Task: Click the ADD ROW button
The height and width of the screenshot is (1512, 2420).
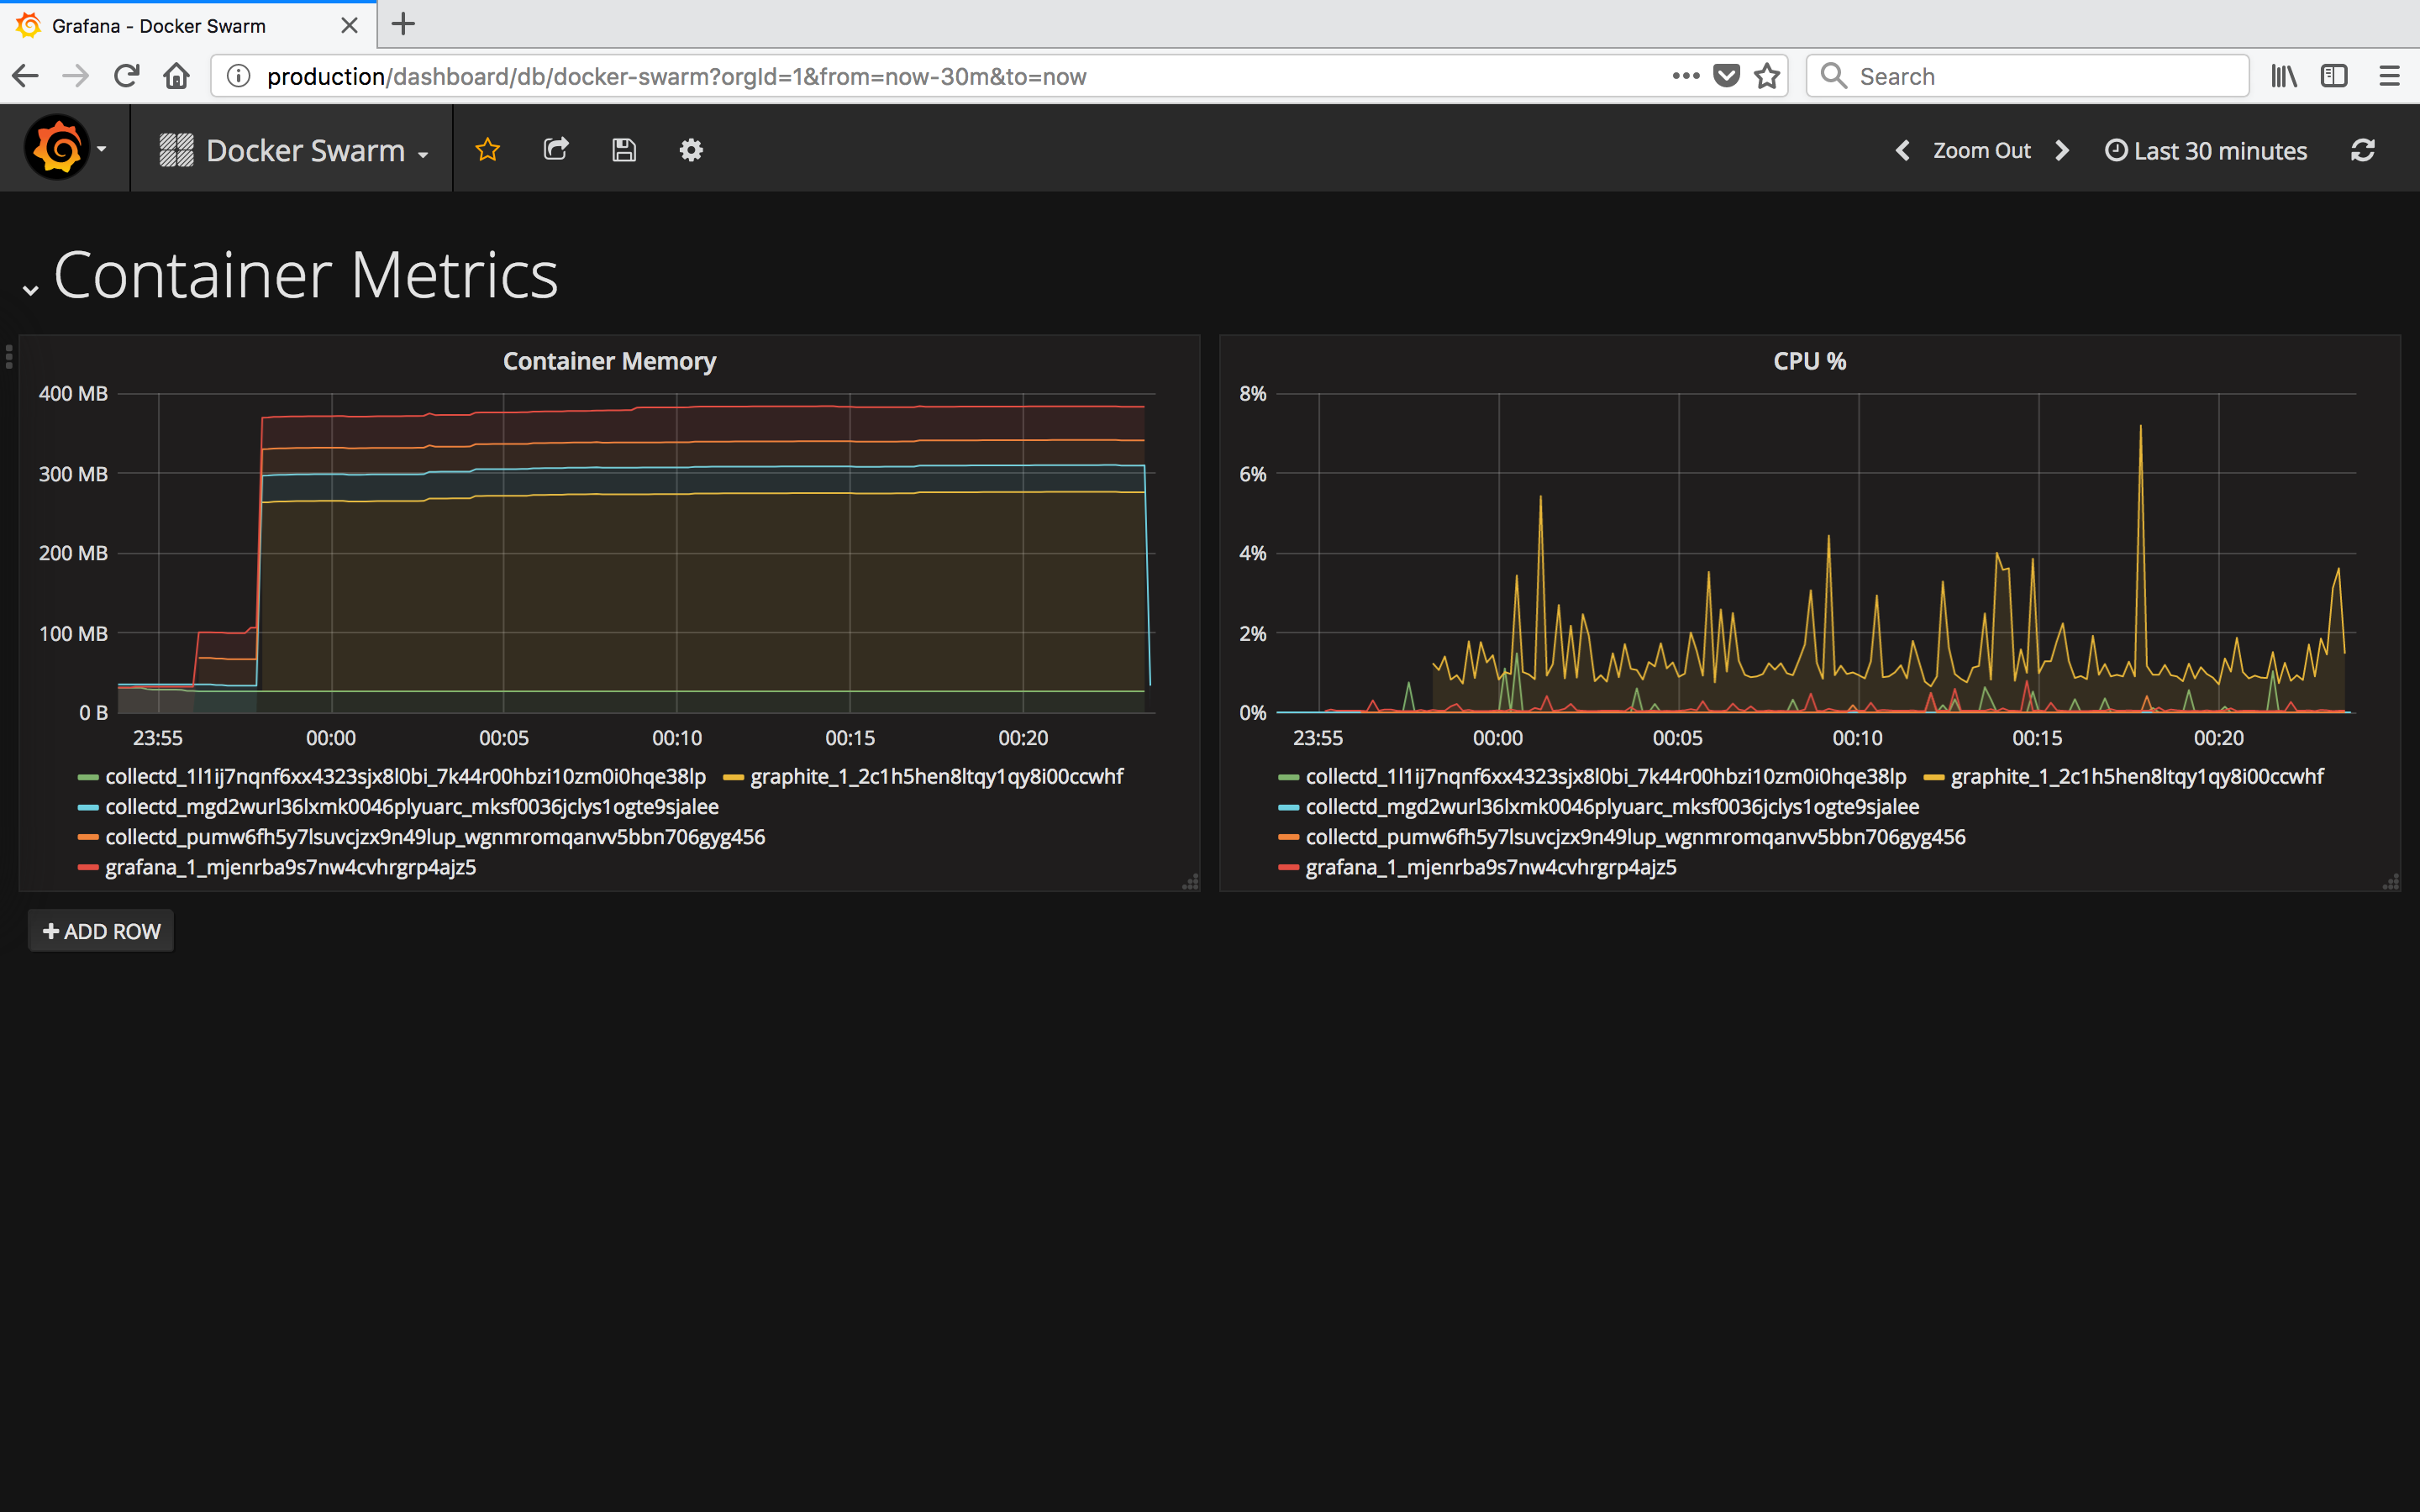Action: click(101, 931)
